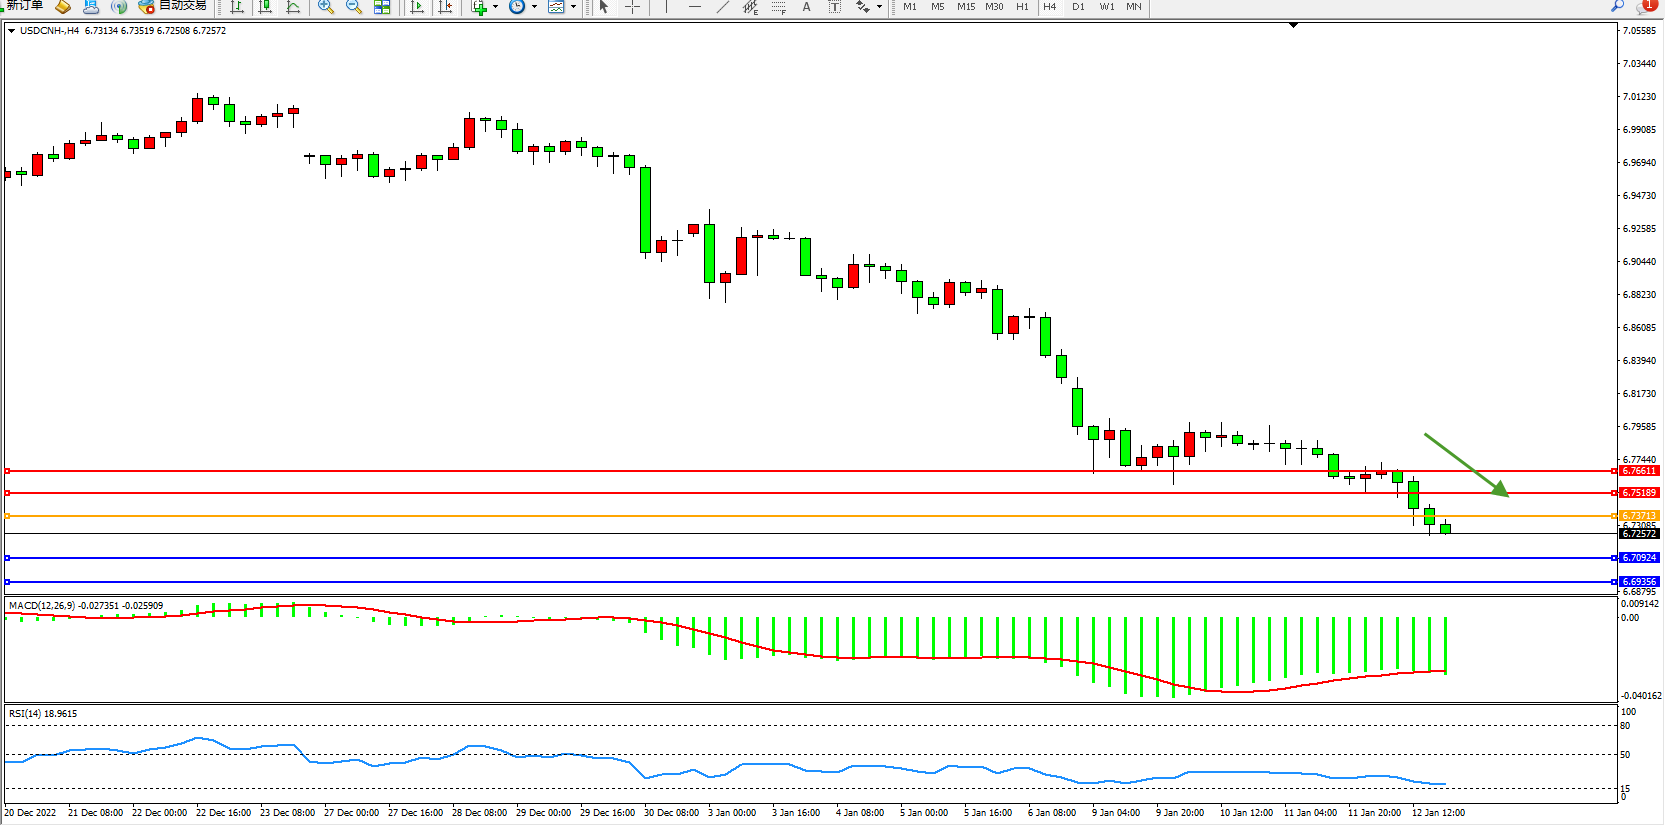Select the trendline drawing tool
The height and width of the screenshot is (826, 1665).
pyautogui.click(x=723, y=7)
